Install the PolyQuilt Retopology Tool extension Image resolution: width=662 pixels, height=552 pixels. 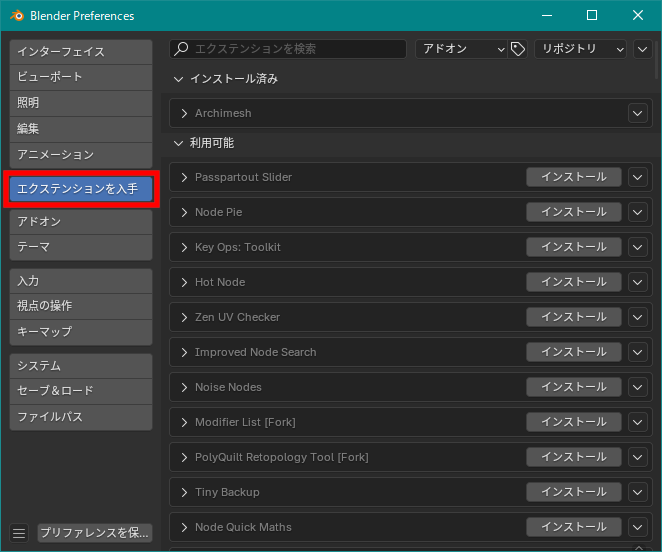tap(574, 457)
